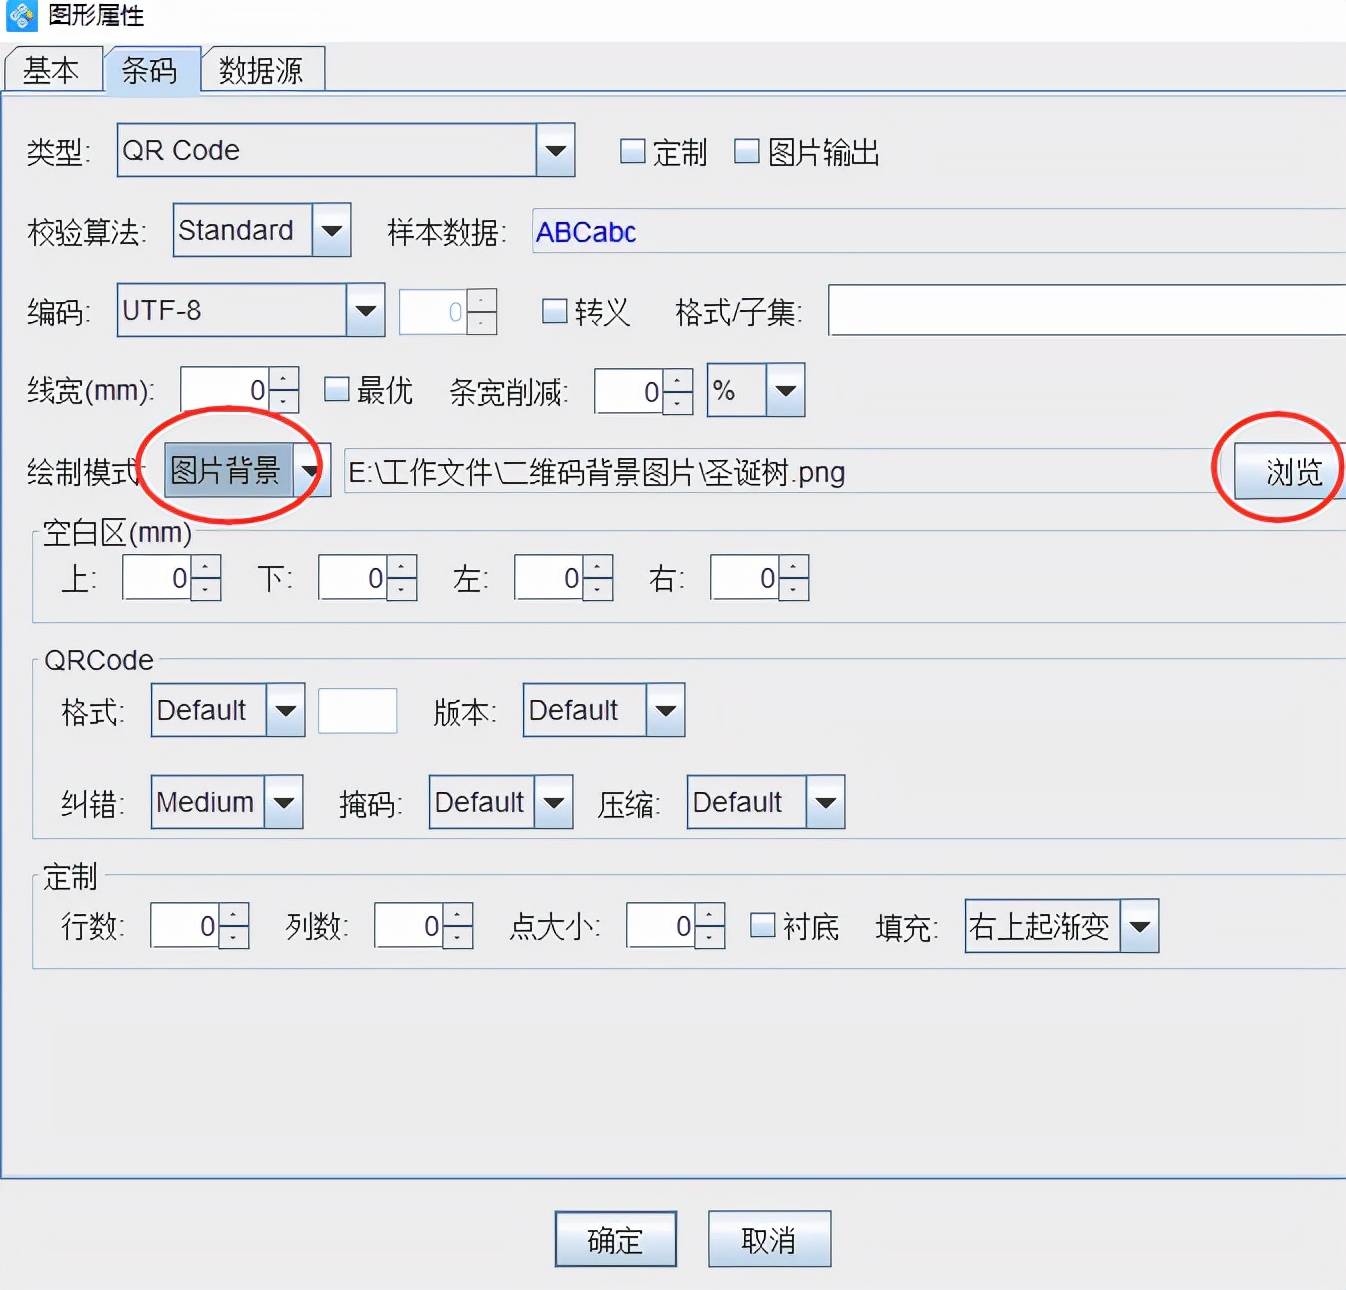
Task: Open the 格式 Default dropdown under QRCode
Action: [283, 710]
